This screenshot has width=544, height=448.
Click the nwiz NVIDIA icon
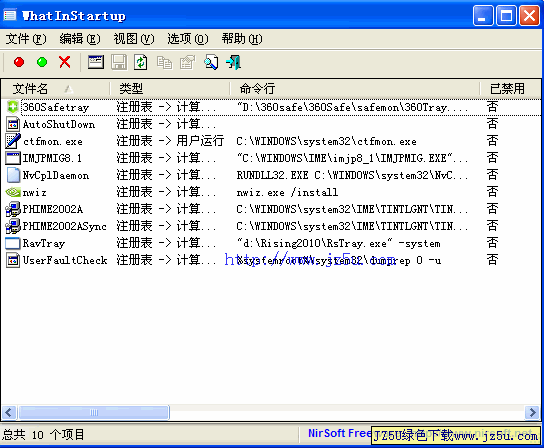point(13,192)
